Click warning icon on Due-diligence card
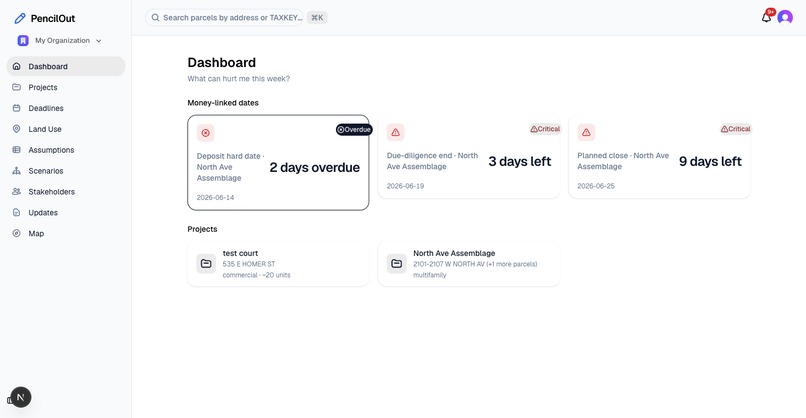Image resolution: width=806 pixels, height=418 pixels. (x=395, y=133)
